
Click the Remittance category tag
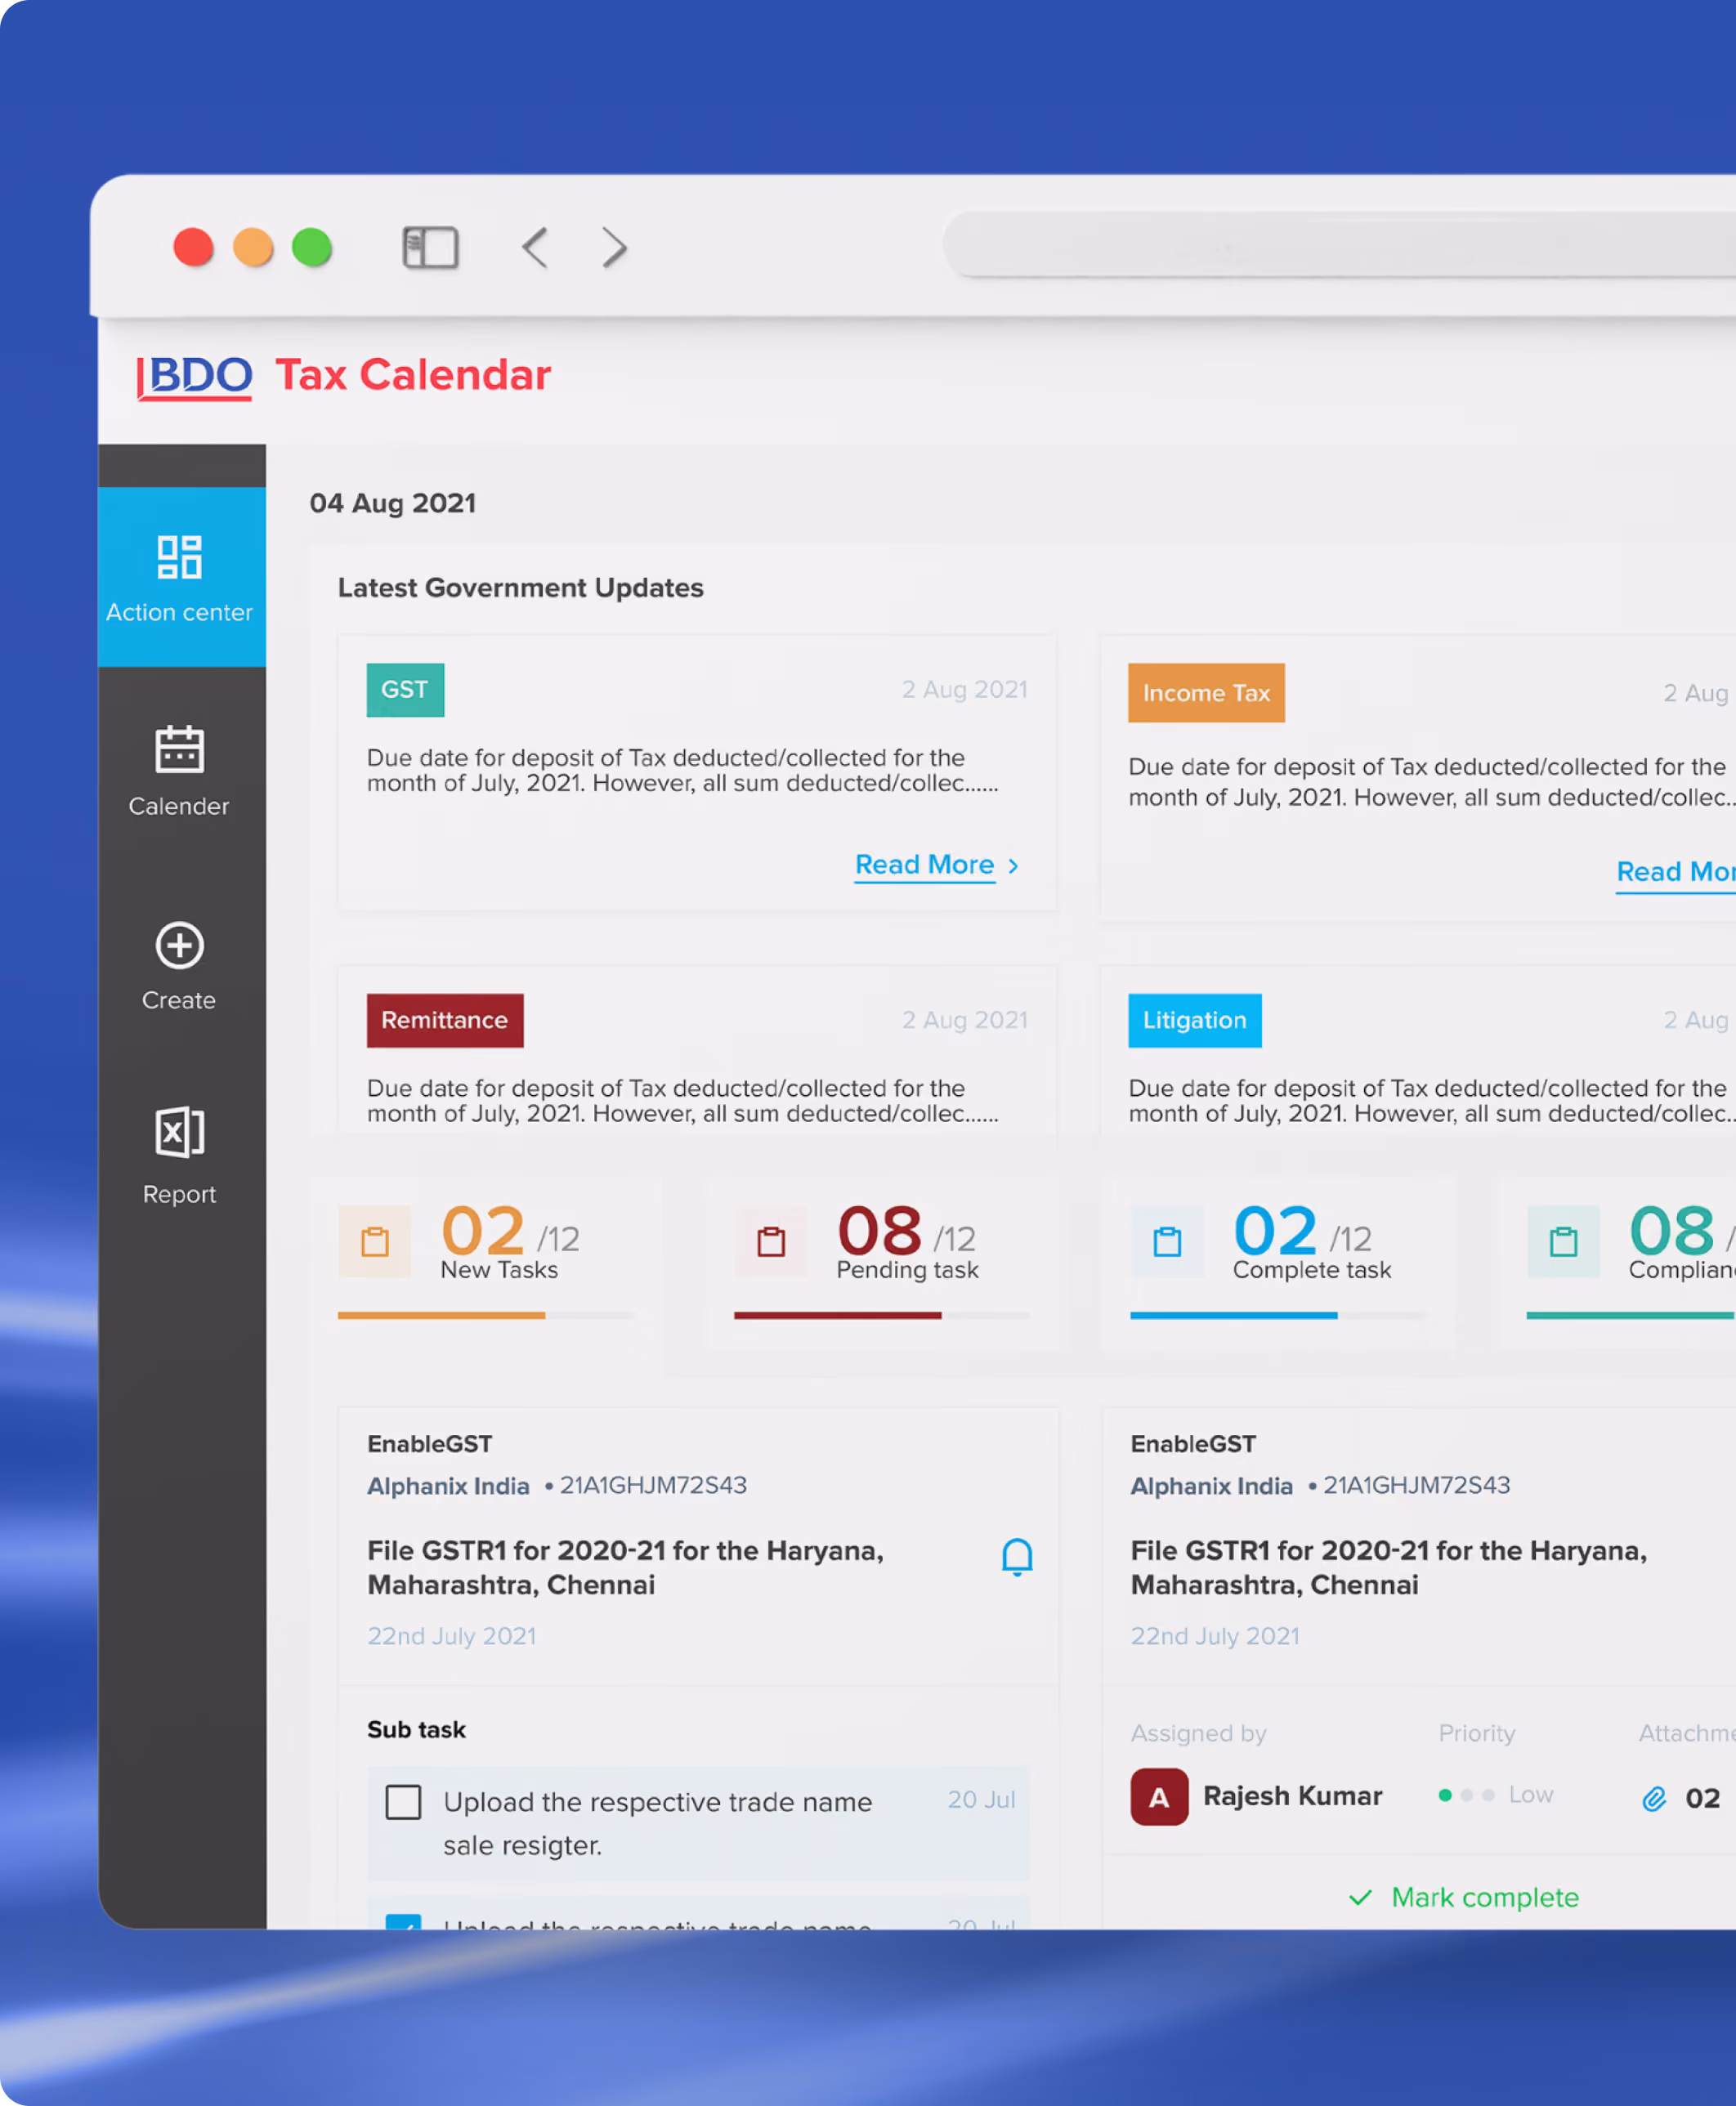pos(445,1020)
